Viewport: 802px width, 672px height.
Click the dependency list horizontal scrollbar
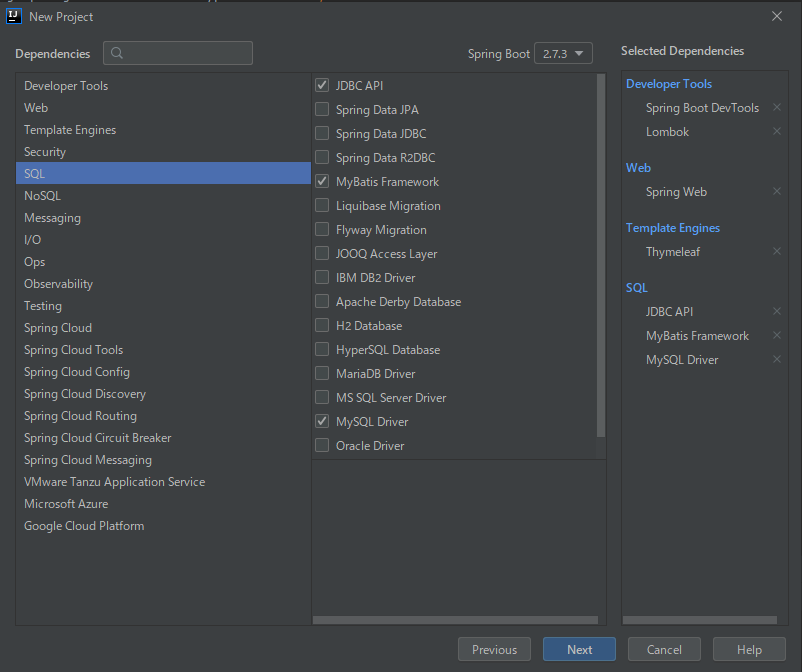[x=455, y=620]
